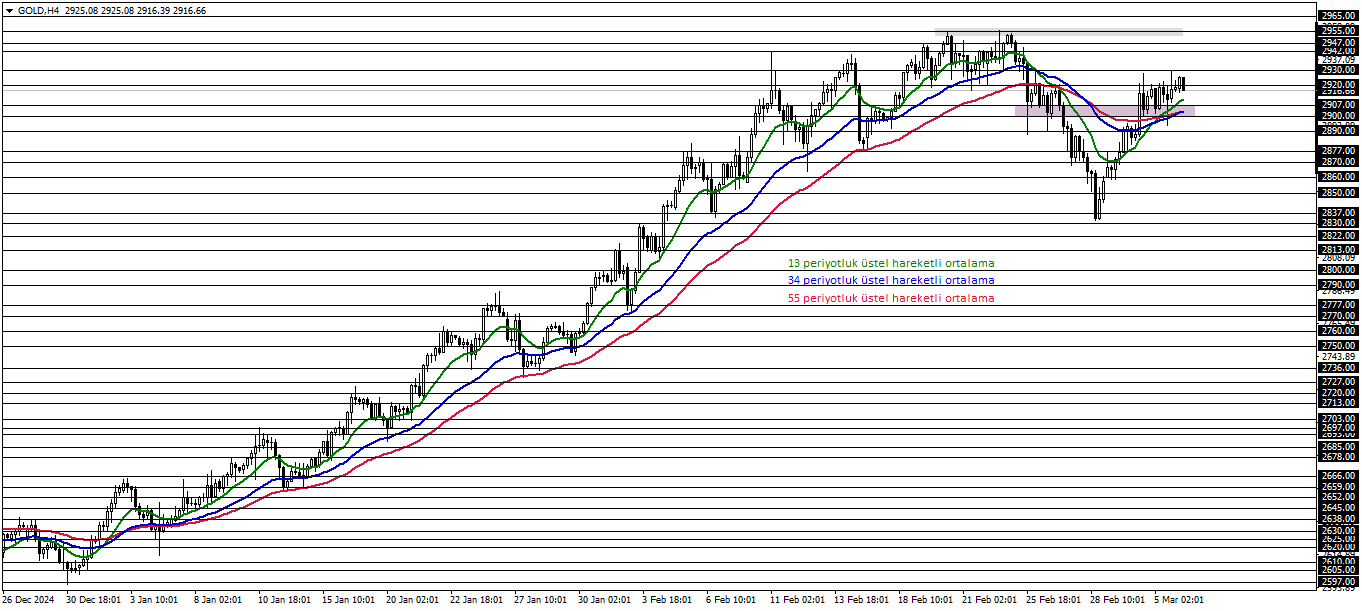Viewport: 1362px width, 611px height.
Task: Click the GOLD,H4 chart title
Action: point(38,10)
